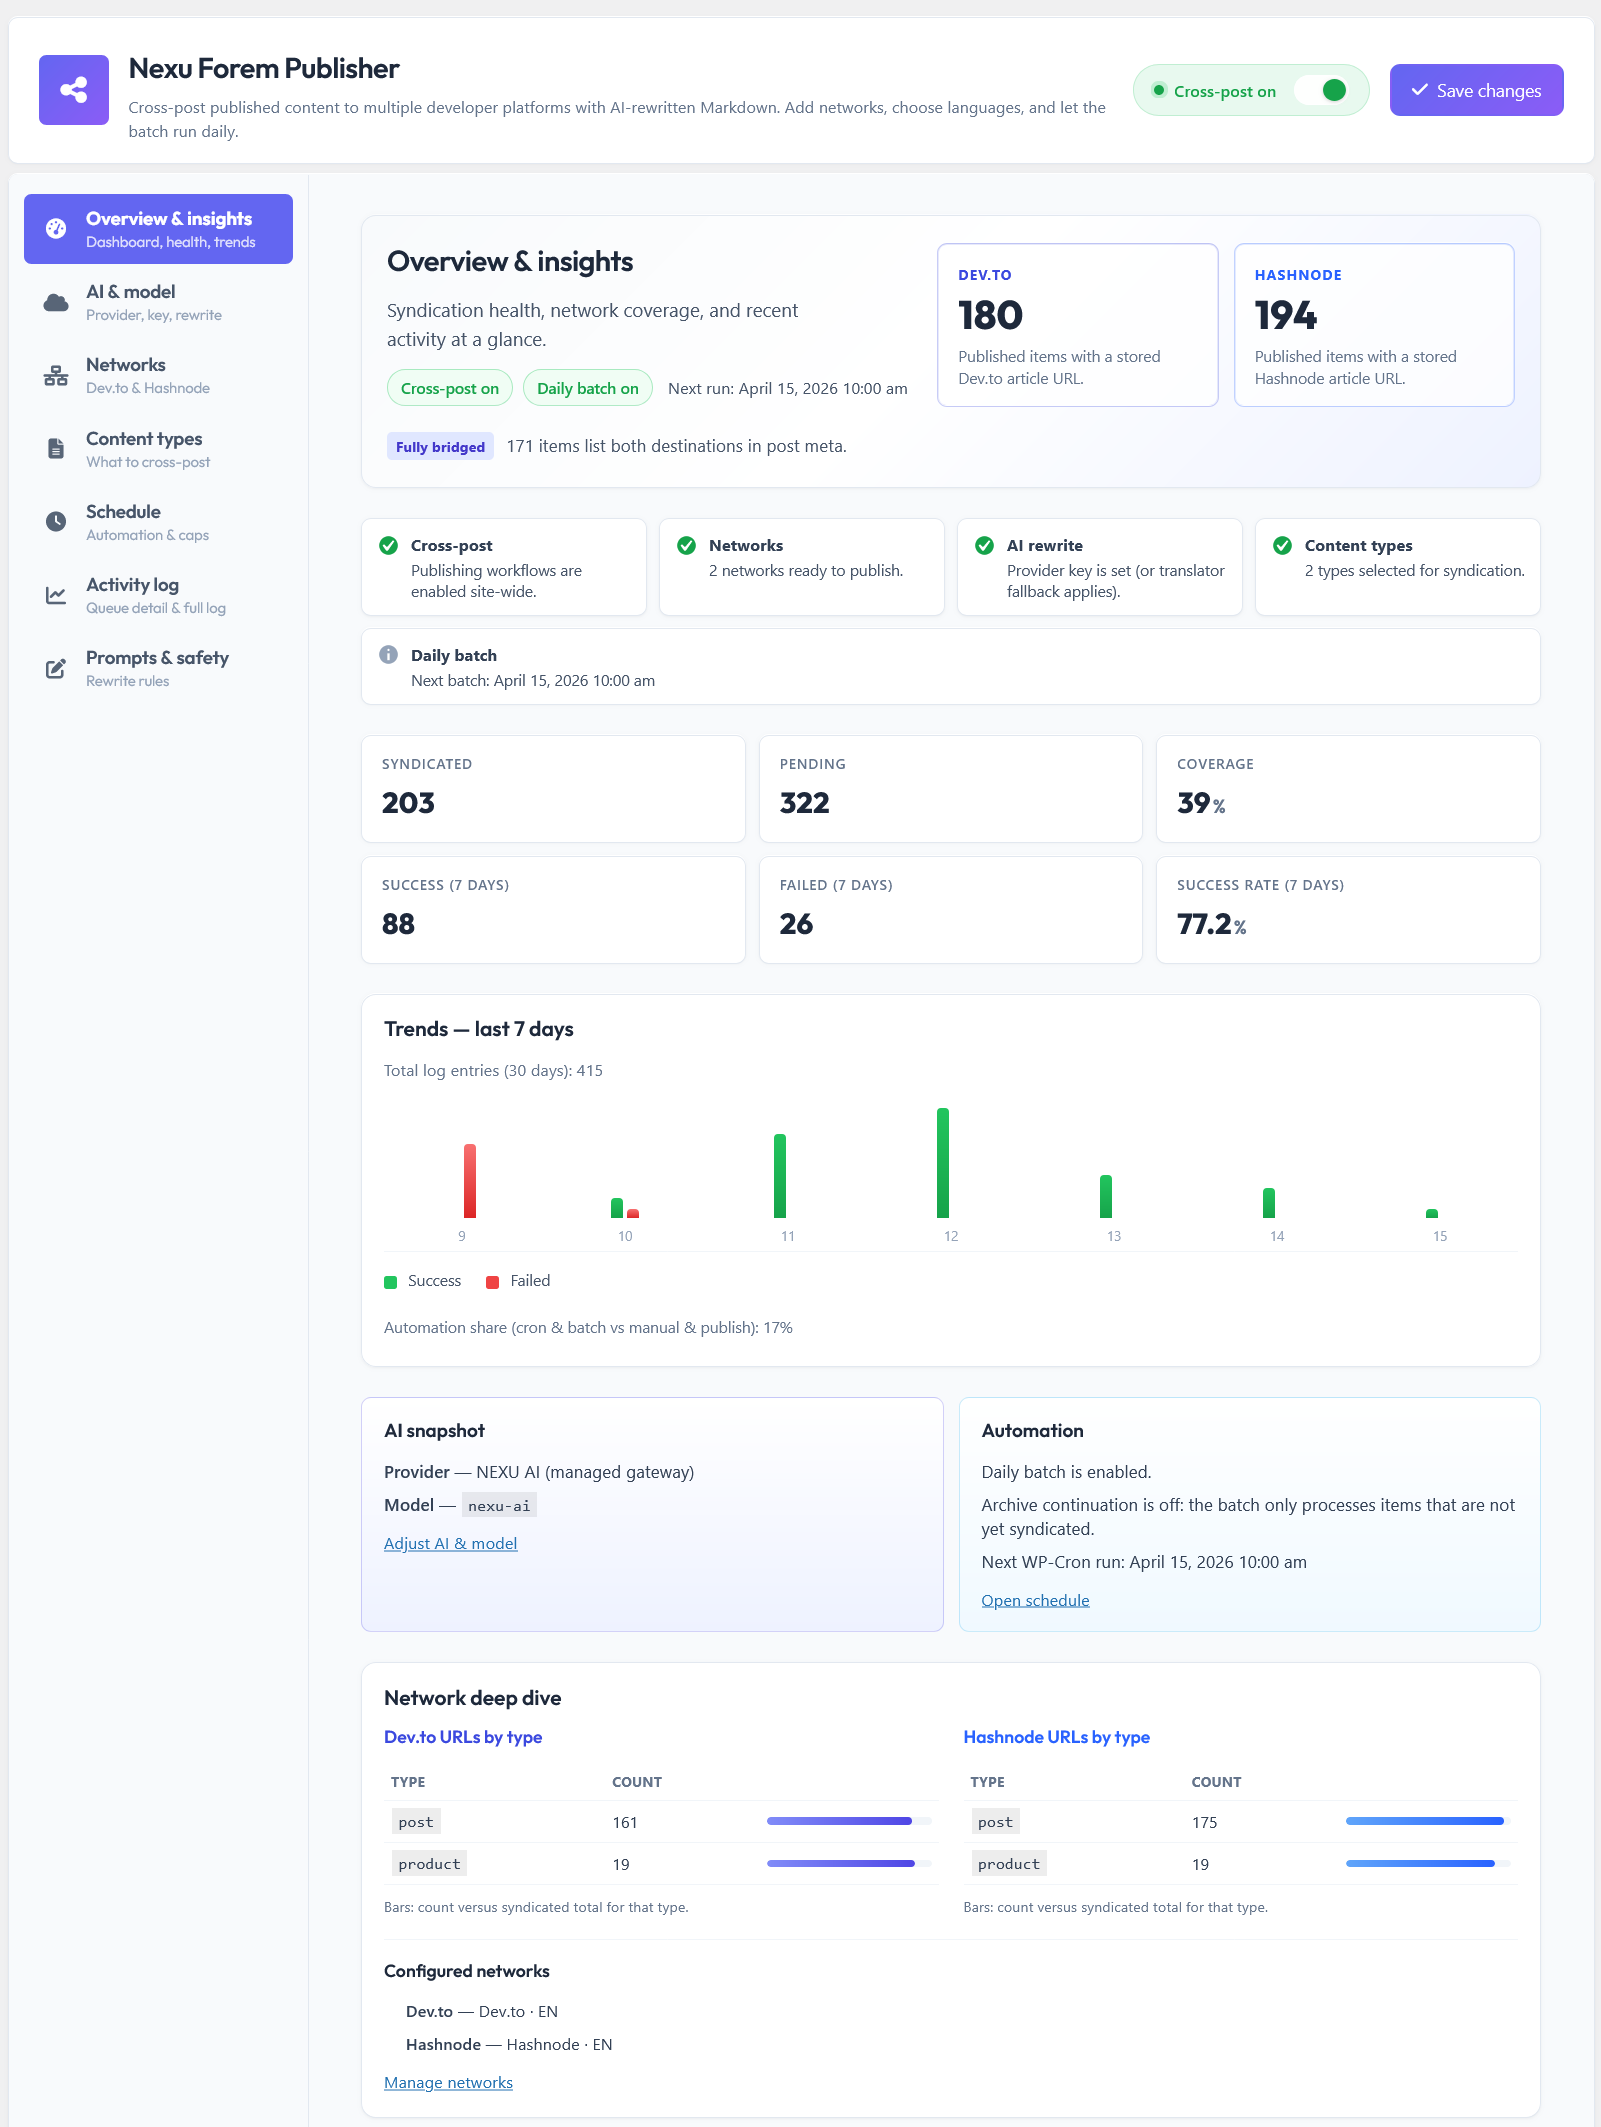Screen dimensions: 1601x2127
Task: Click the green check icon on AI rewrite card
Action: 985,545
